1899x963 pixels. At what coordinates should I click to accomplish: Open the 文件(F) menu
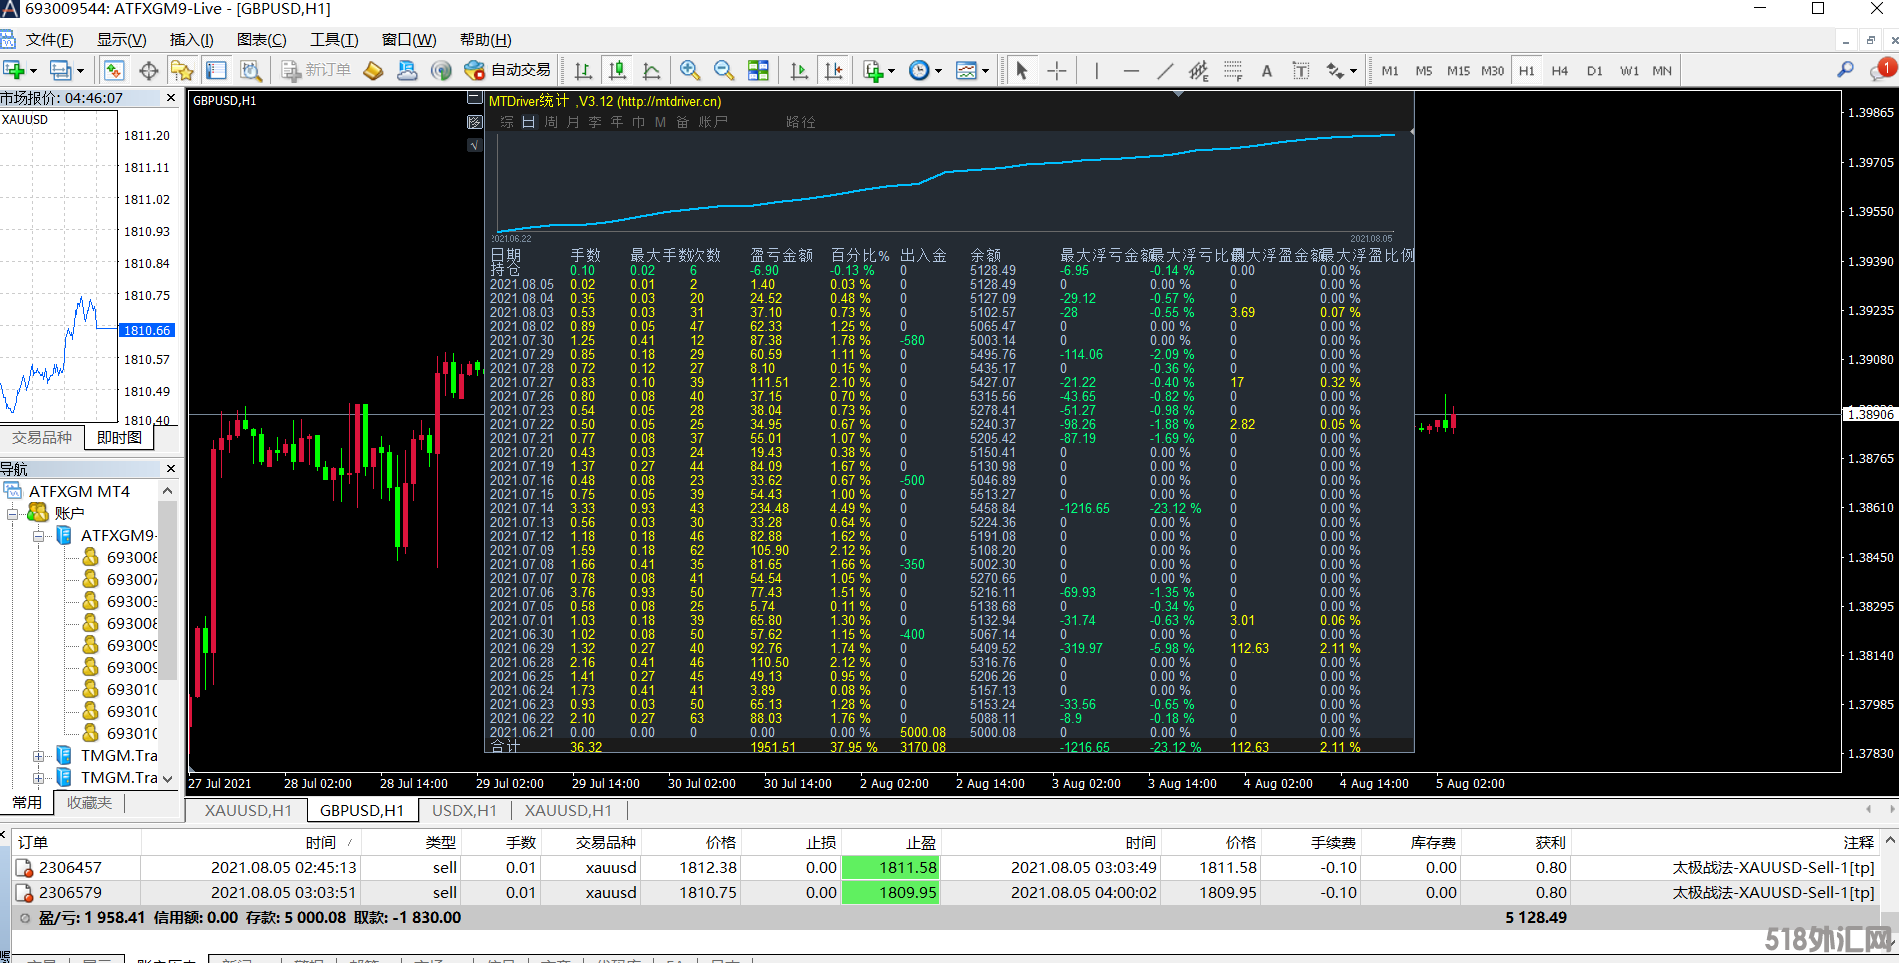[49, 40]
